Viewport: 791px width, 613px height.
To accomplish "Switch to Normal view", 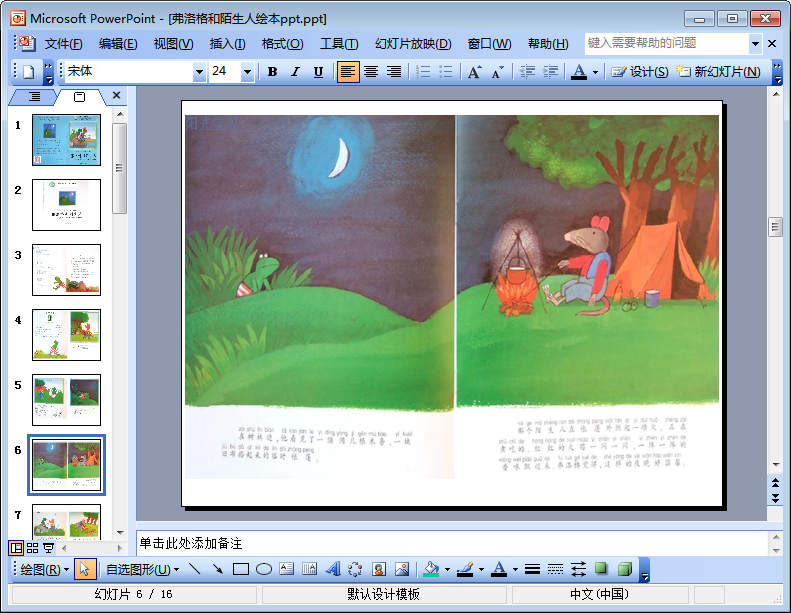I will (16, 548).
